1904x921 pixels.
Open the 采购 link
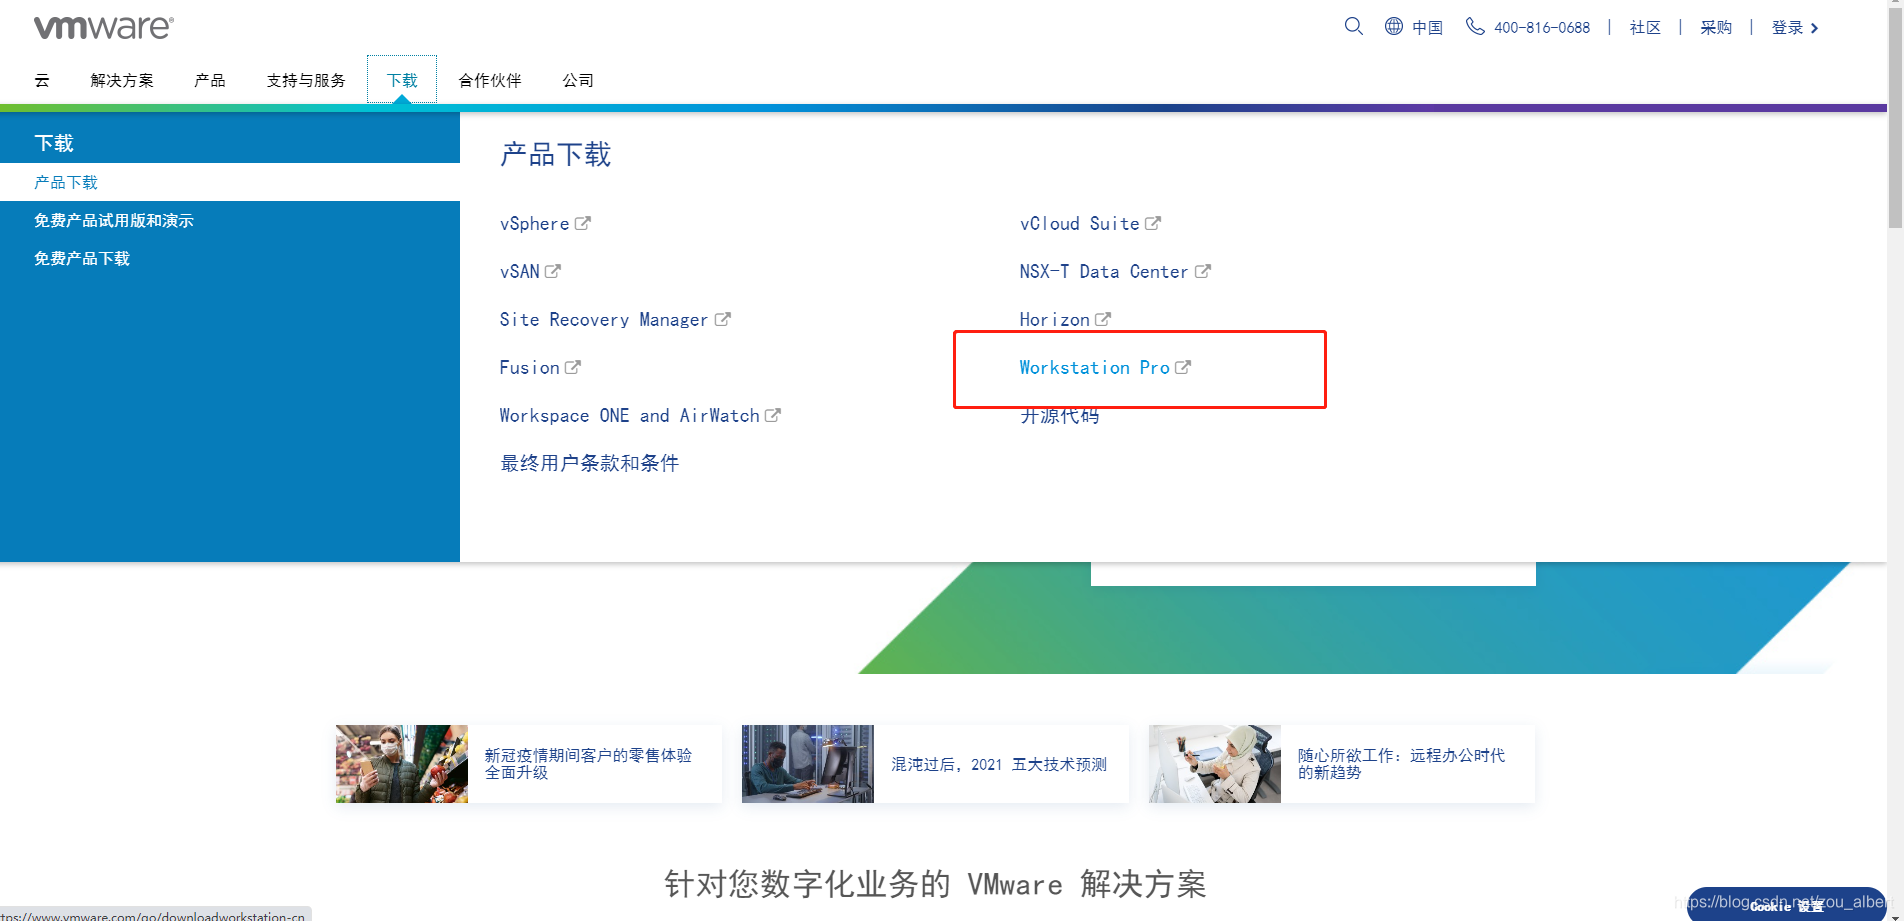tap(1716, 28)
